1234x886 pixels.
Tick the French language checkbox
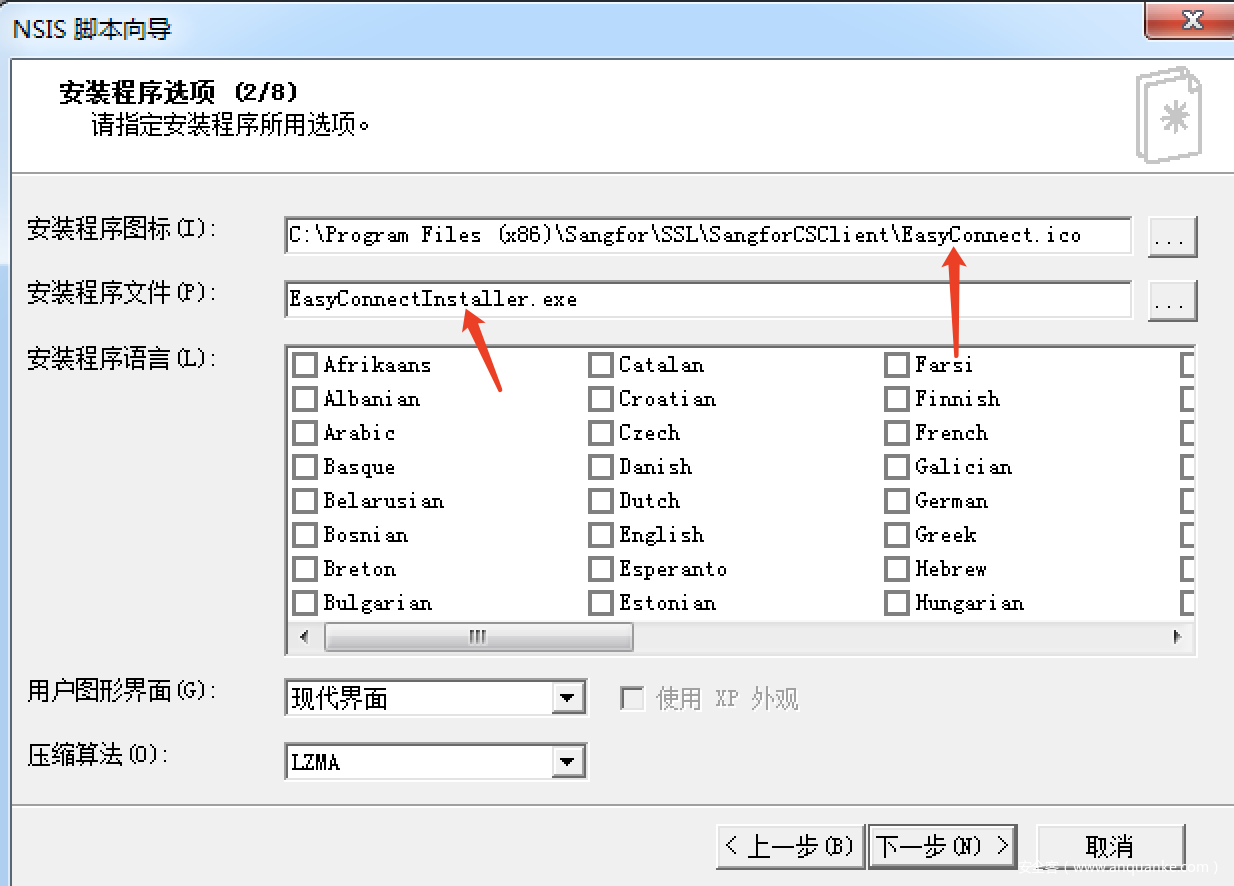tap(897, 433)
